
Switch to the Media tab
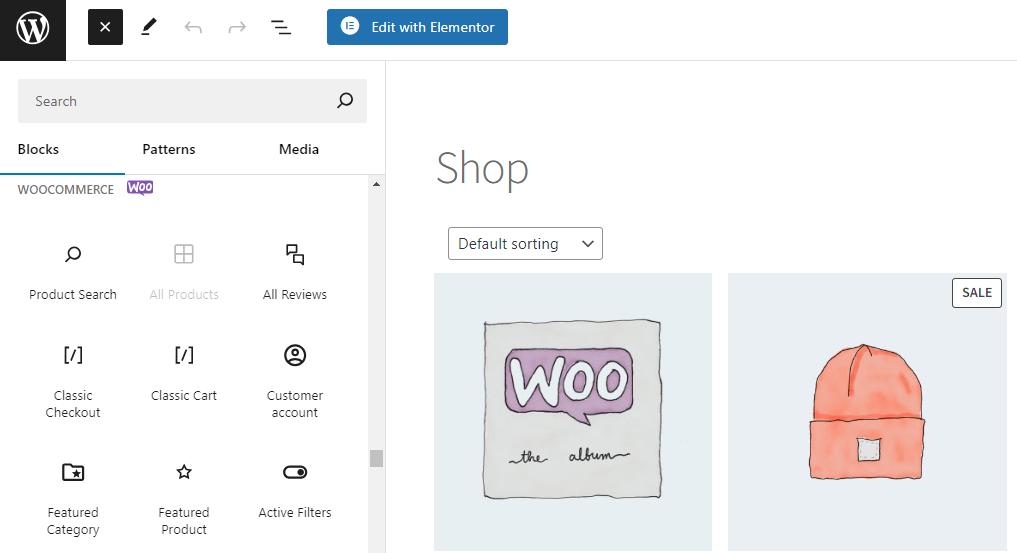[x=299, y=149]
